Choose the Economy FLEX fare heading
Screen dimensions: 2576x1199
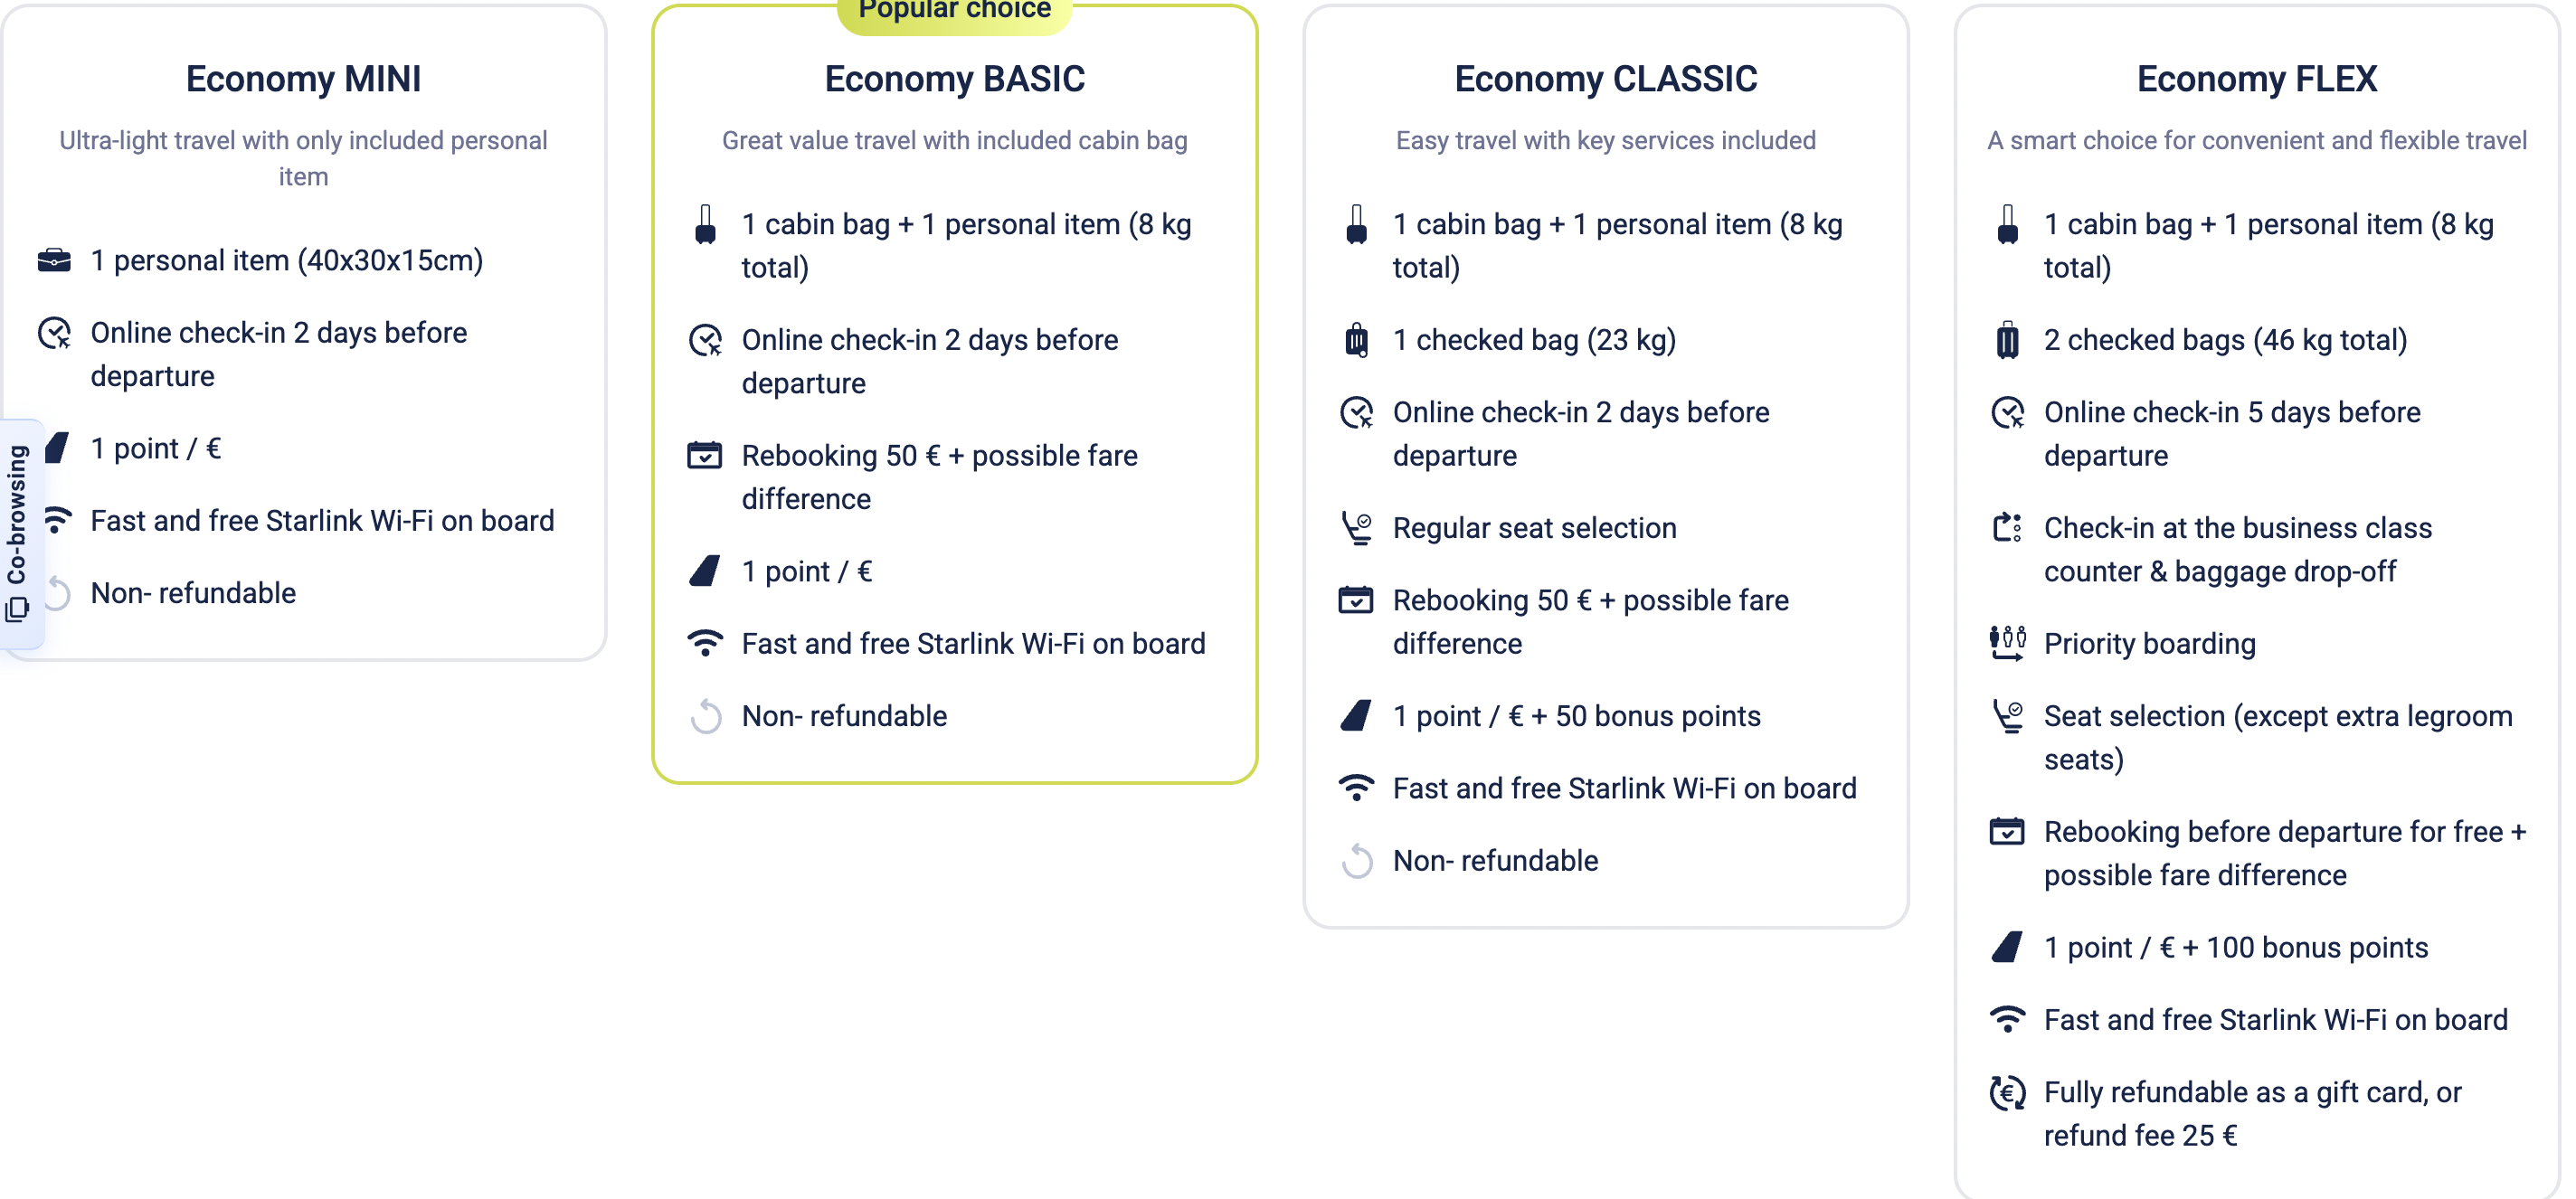(x=2256, y=78)
